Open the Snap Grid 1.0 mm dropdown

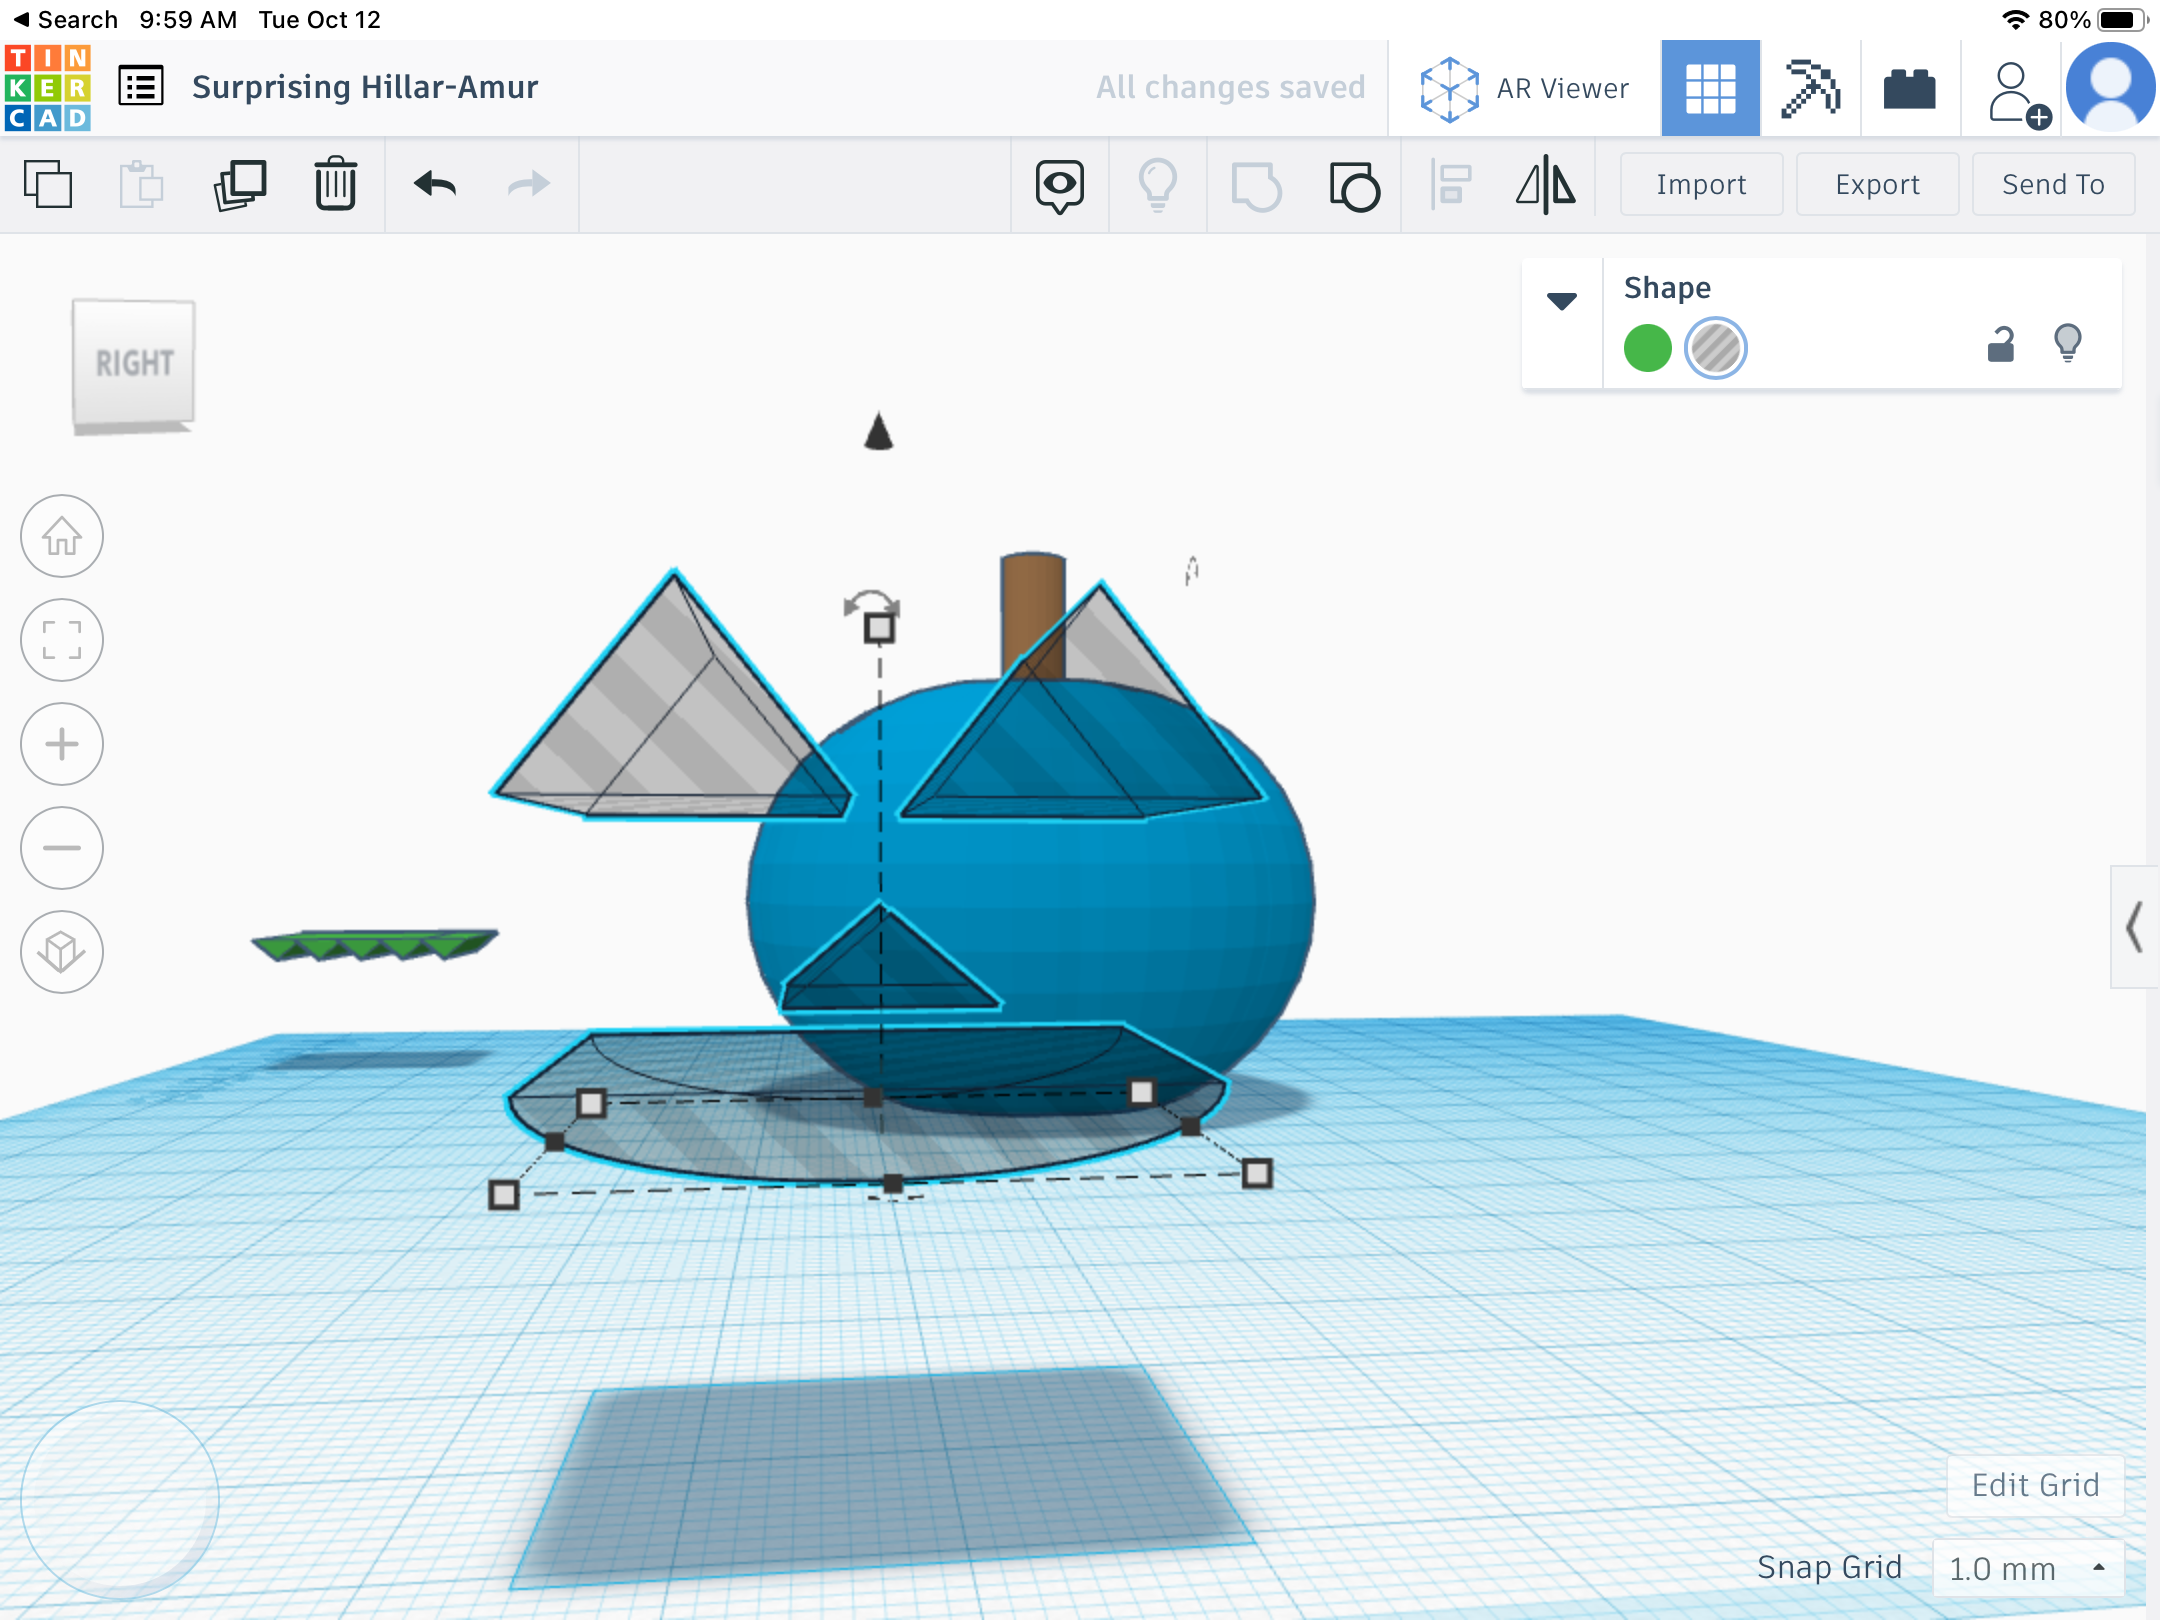click(x=2027, y=1568)
